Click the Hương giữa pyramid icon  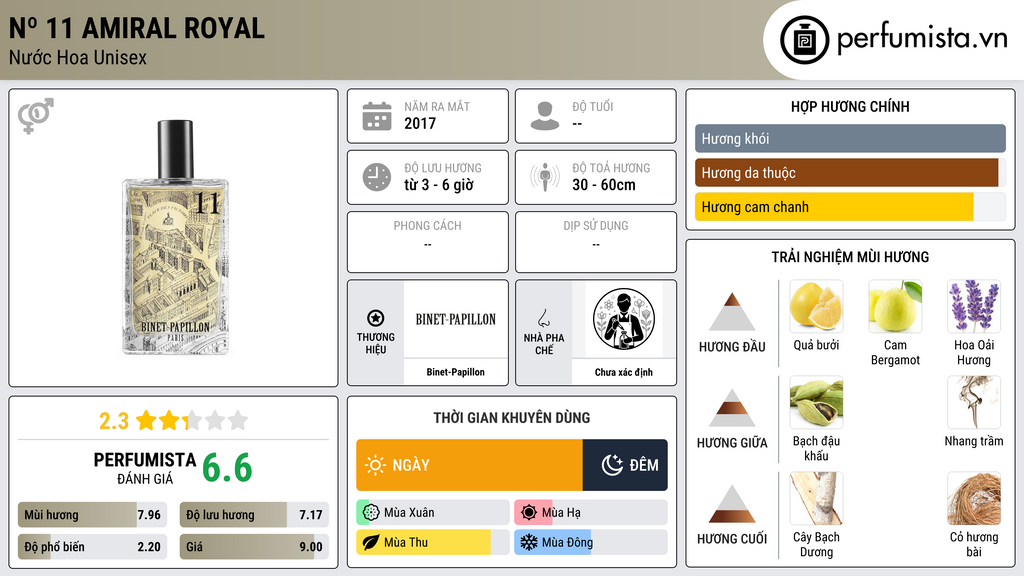[x=732, y=408]
